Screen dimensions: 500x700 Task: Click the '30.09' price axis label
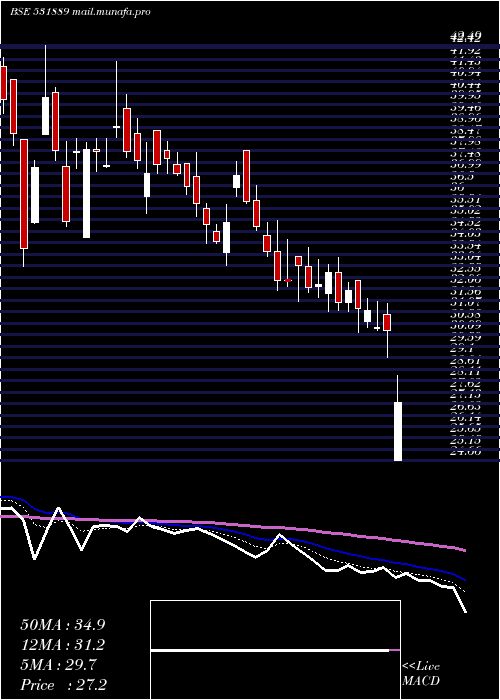[x=465, y=327]
